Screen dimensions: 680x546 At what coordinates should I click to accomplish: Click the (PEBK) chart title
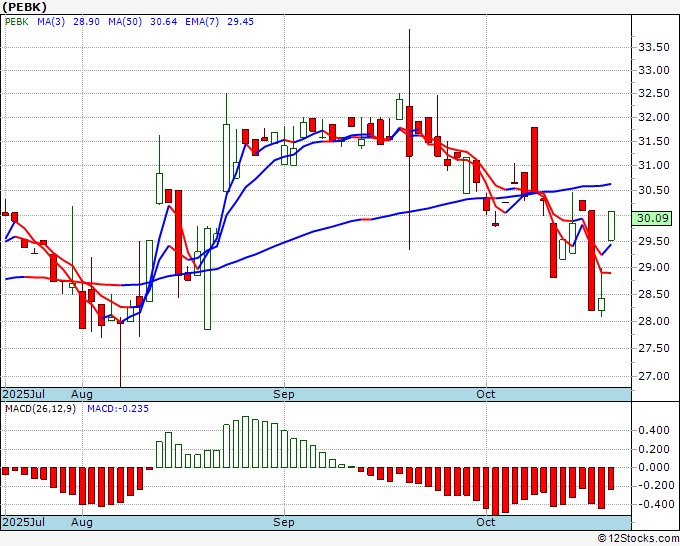pyautogui.click(x=24, y=7)
